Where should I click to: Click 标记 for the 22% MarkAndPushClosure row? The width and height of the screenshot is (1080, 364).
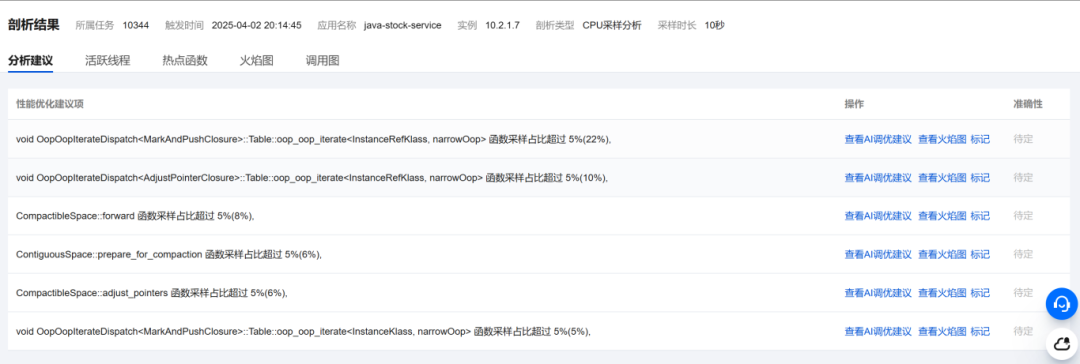(980, 139)
